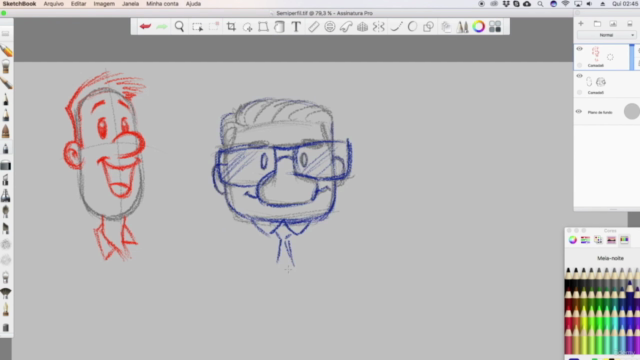Open the Wi-Fi status menu

(x=565, y=4)
